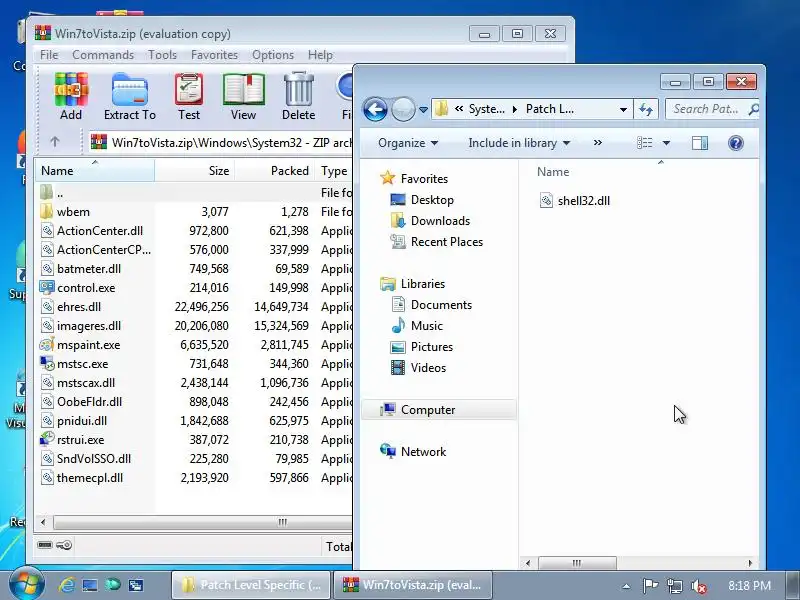800x600 pixels.
Task: Select the rstrui.exe icon in archive list
Action: (47, 440)
